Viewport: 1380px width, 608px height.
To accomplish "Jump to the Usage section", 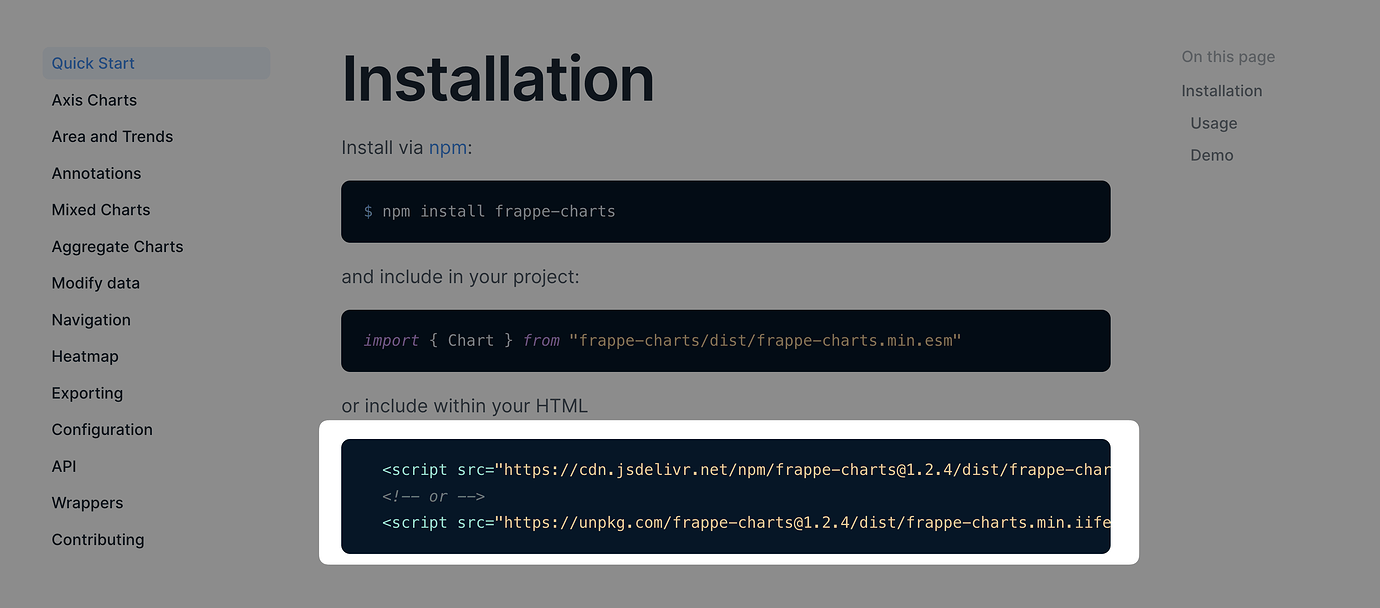I will [x=1213, y=123].
